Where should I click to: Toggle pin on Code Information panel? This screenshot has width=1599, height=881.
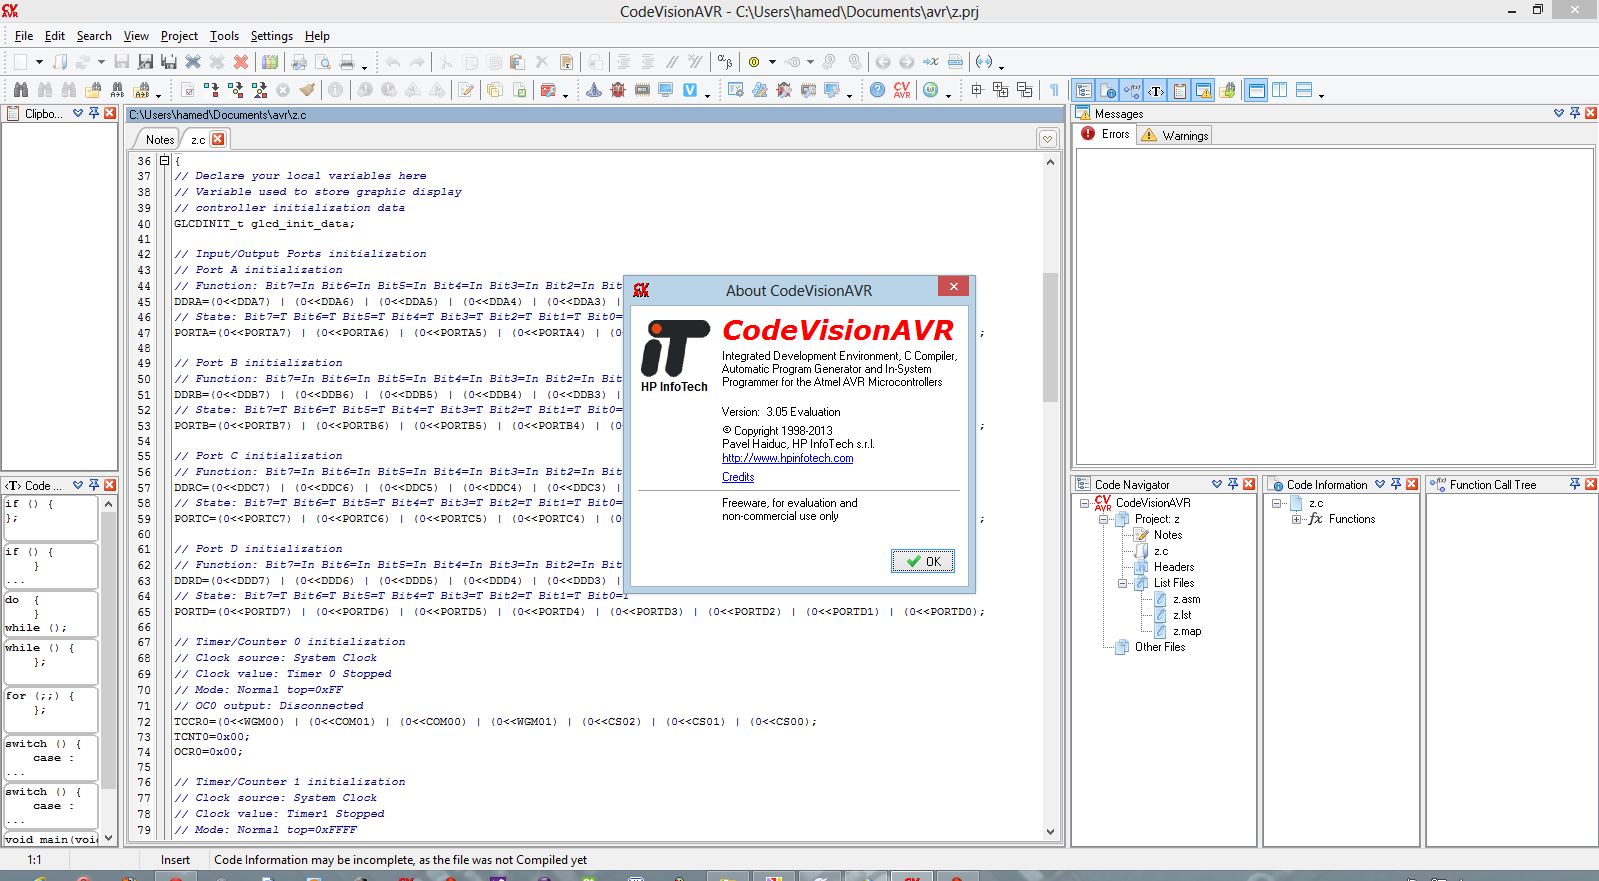pyautogui.click(x=1396, y=484)
